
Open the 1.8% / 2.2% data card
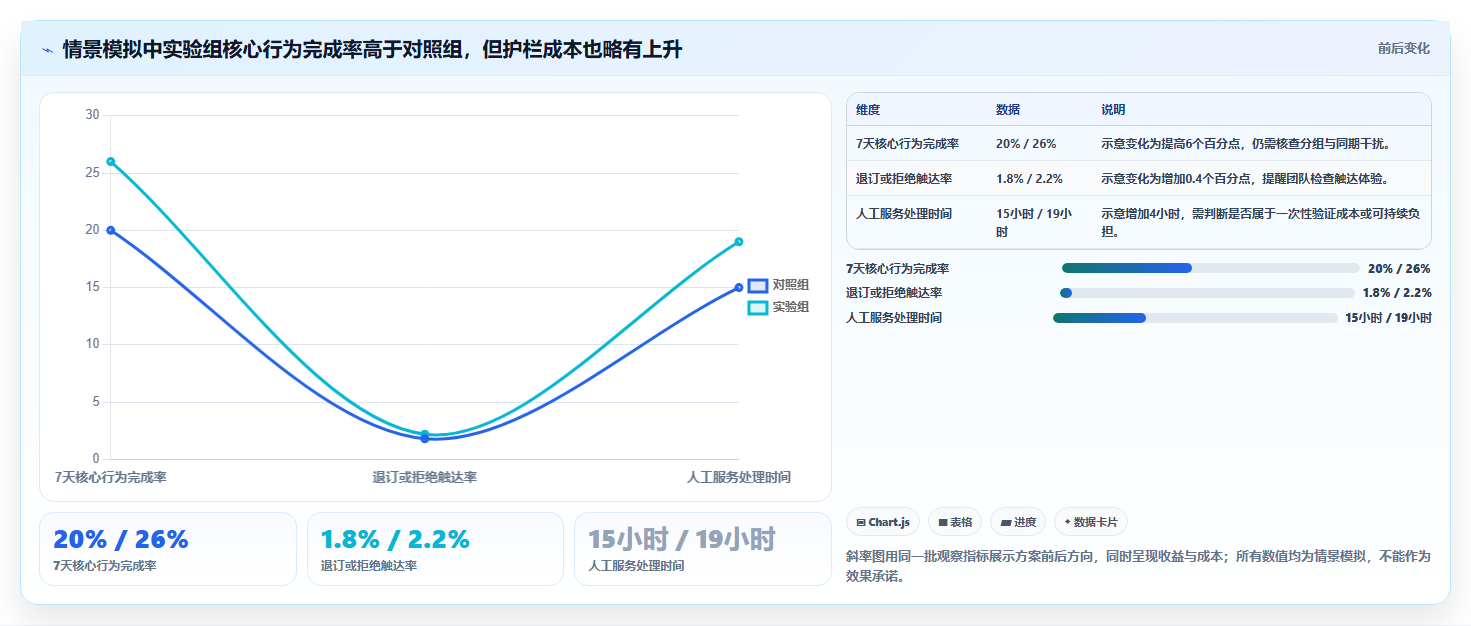point(436,549)
